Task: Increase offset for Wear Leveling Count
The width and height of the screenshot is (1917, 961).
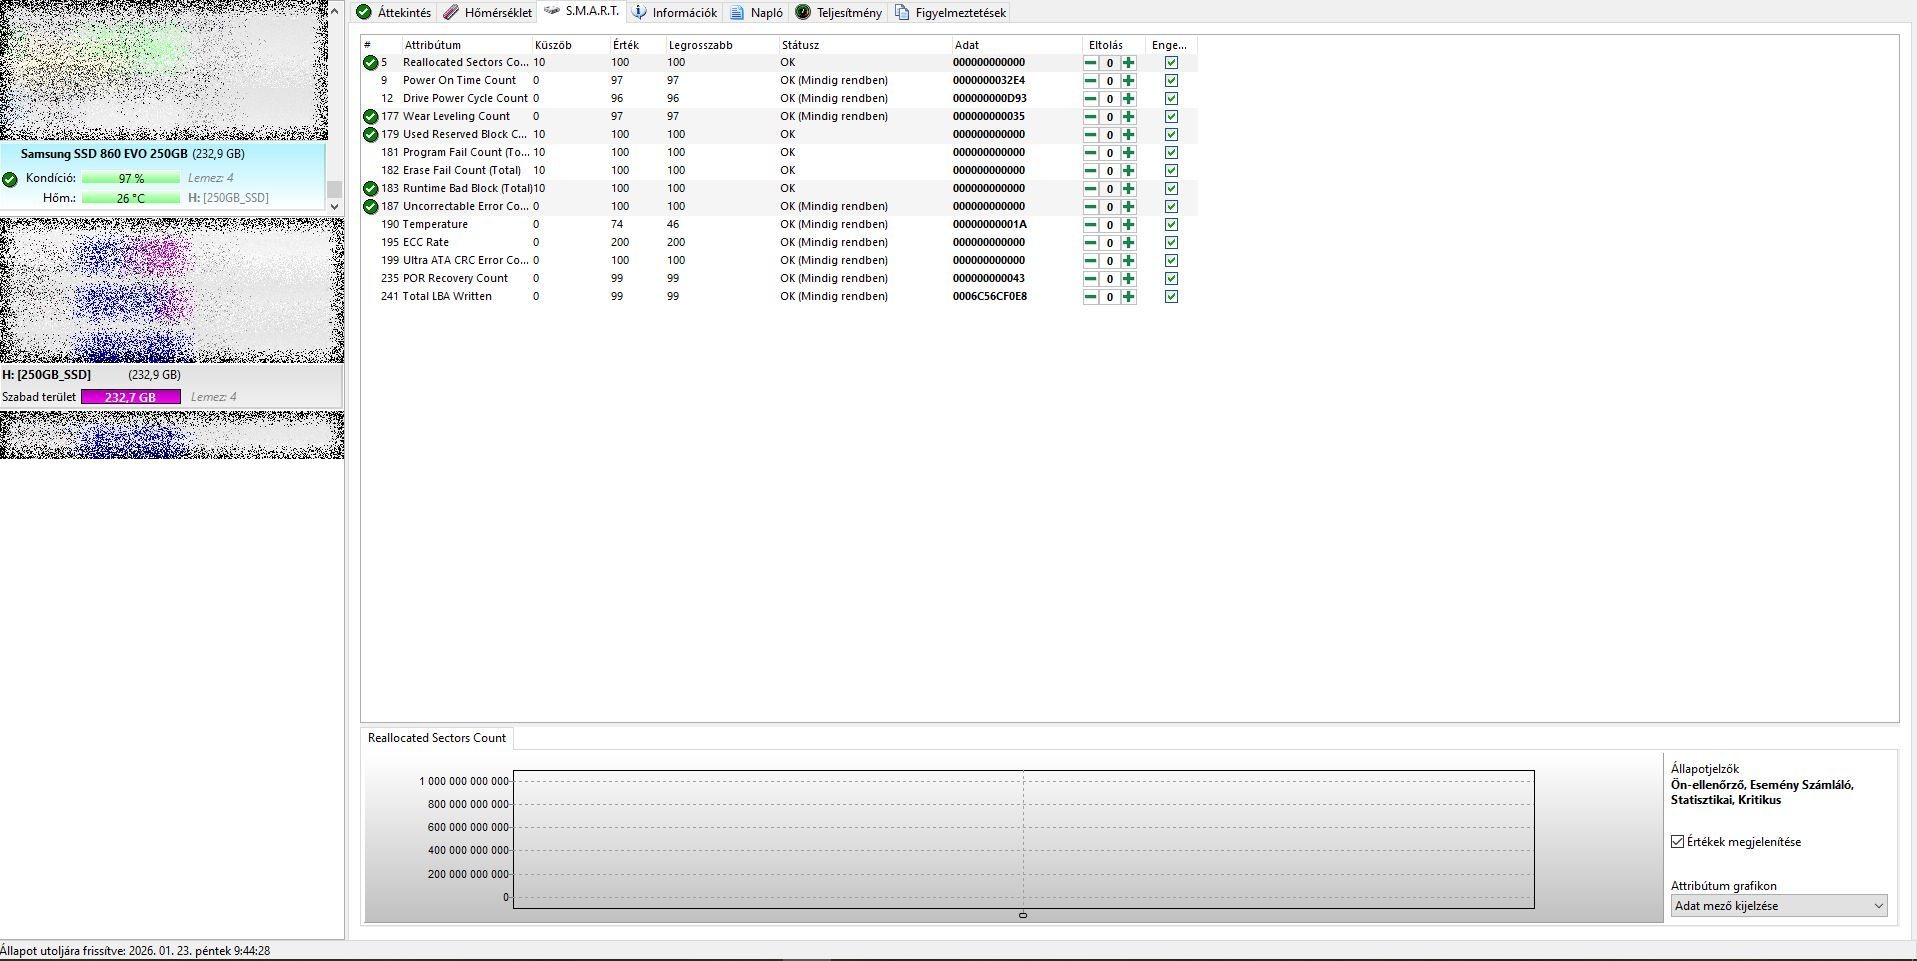Action: point(1128,117)
